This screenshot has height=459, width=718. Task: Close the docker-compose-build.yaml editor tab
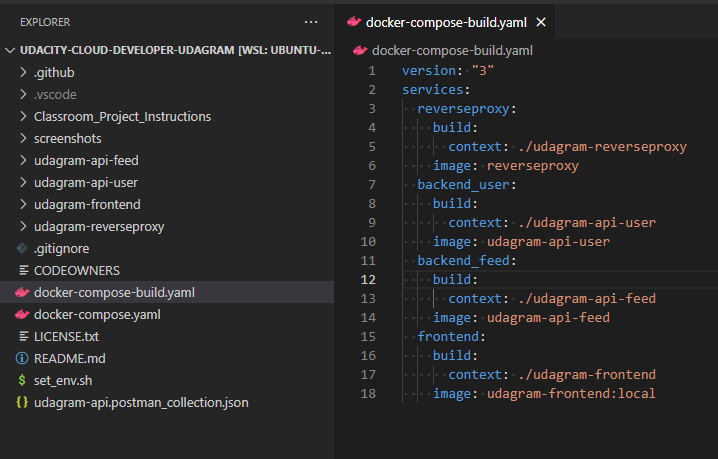(542, 22)
